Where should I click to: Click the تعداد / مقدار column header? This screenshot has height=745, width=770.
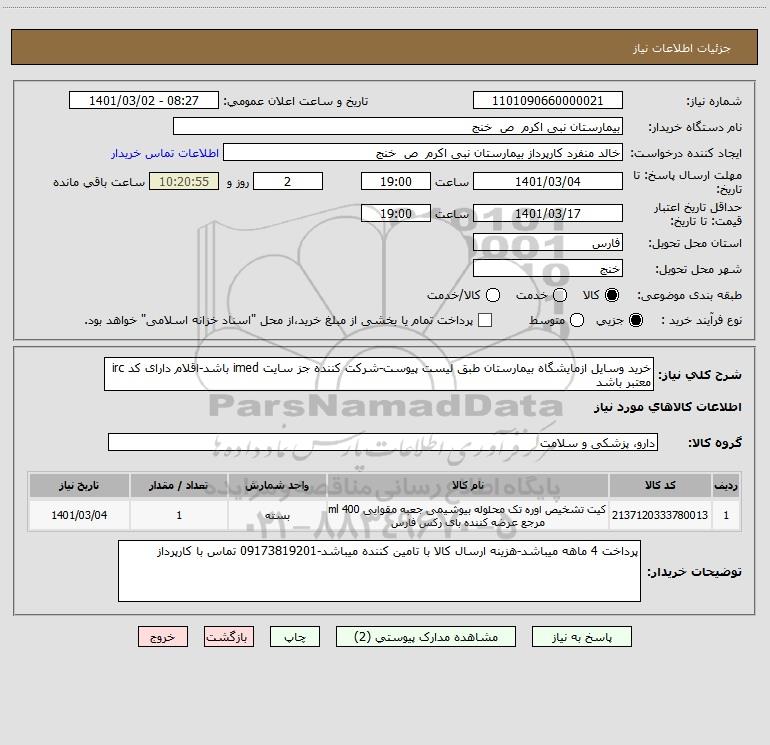179,485
